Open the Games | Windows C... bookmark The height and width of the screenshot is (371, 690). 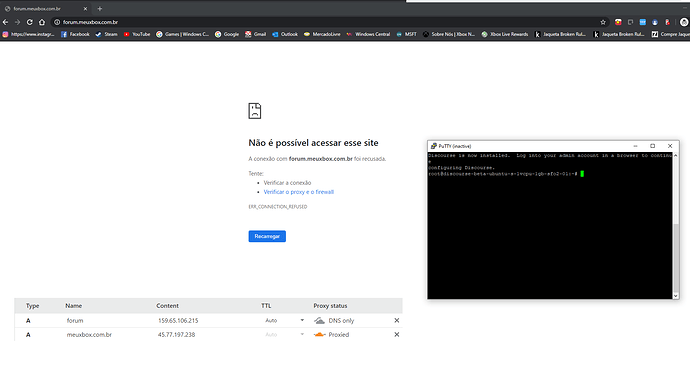point(182,34)
